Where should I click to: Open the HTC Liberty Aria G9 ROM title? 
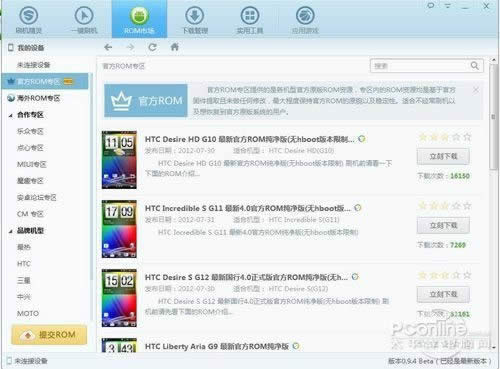217,346
